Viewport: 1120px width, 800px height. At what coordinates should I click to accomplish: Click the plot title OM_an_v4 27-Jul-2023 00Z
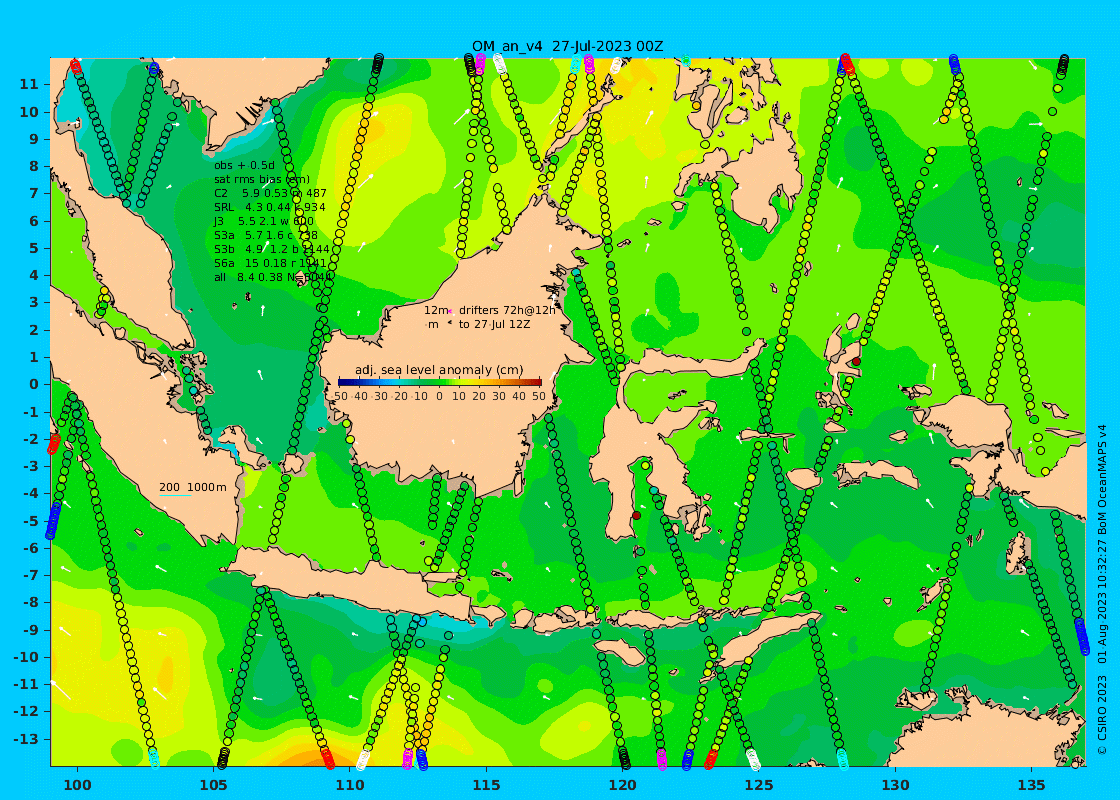click(x=567, y=46)
